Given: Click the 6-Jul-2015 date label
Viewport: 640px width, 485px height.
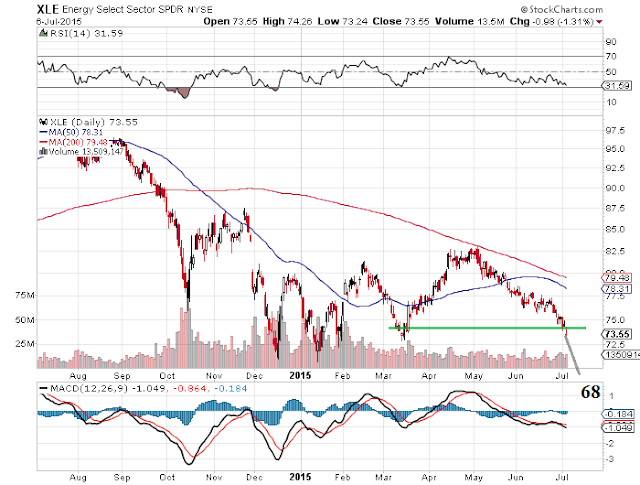Looking at the screenshot, I should point(59,22).
